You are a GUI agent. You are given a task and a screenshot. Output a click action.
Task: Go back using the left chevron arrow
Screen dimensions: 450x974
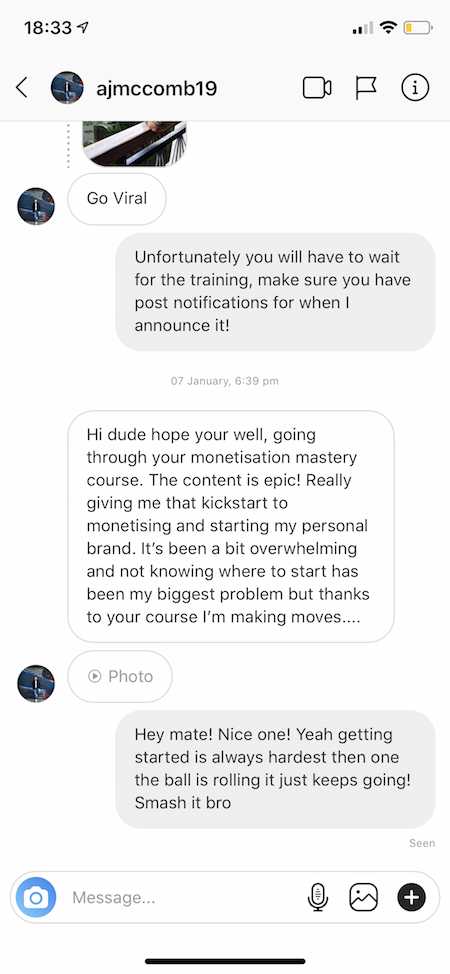22,88
